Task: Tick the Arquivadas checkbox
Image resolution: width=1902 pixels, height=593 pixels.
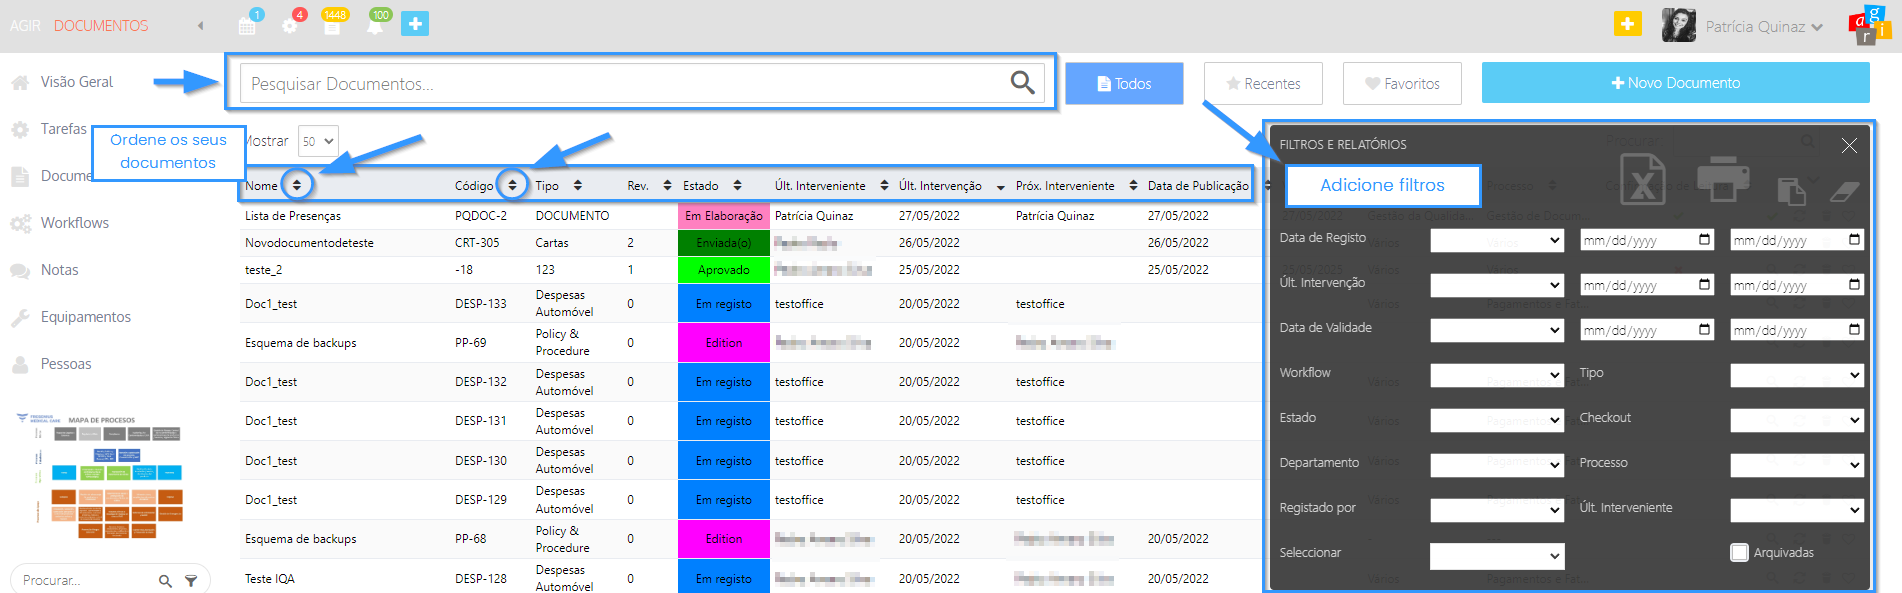Action: tap(1740, 552)
